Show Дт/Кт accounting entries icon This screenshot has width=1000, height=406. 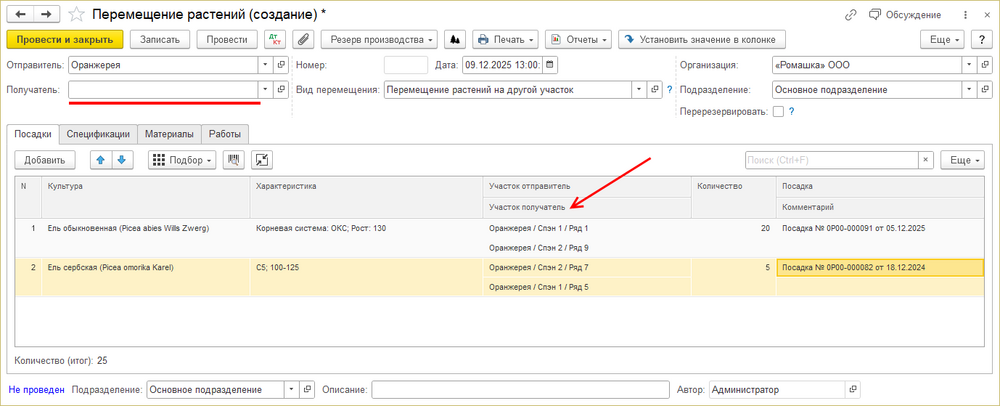[x=275, y=40]
